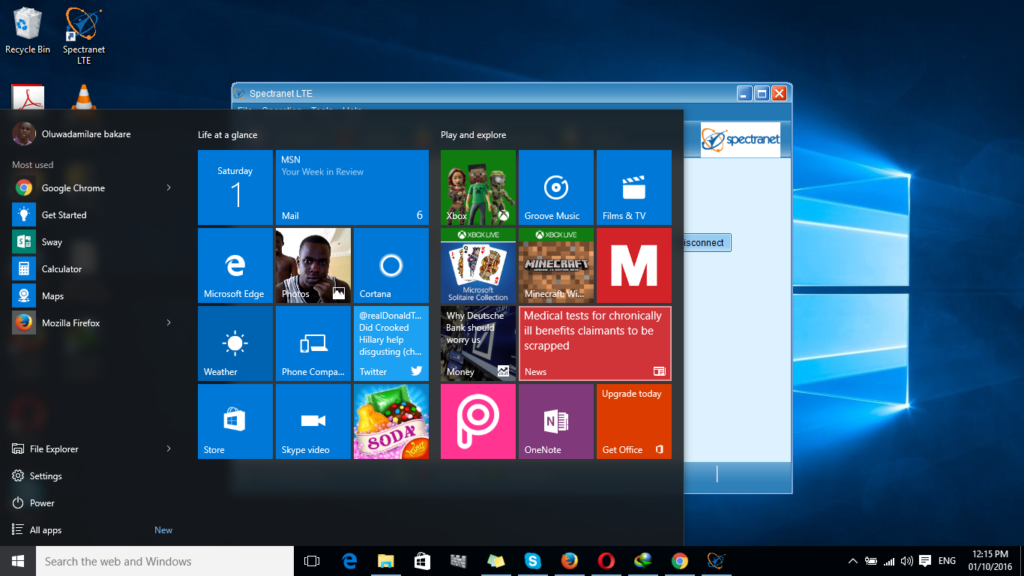The image size is (1024, 576).
Task: Open the OneNote tile
Action: [x=556, y=421]
